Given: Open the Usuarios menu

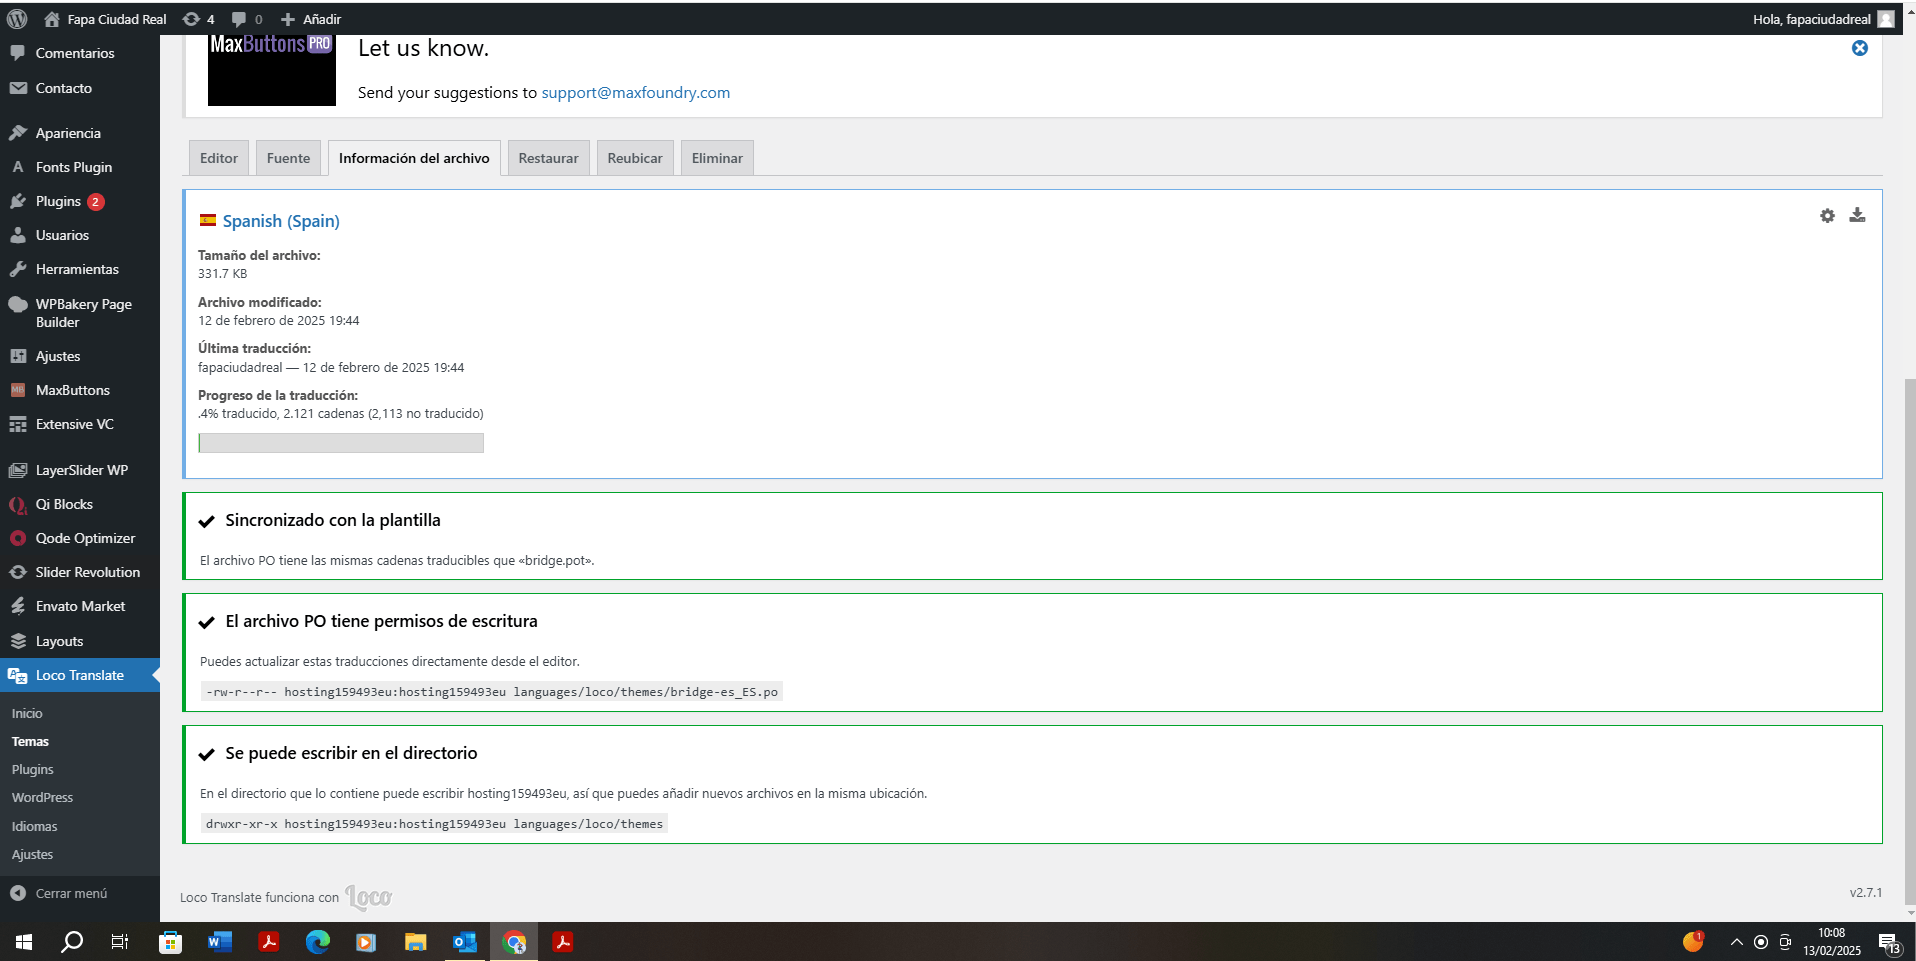Looking at the screenshot, I should [x=80, y=235].
